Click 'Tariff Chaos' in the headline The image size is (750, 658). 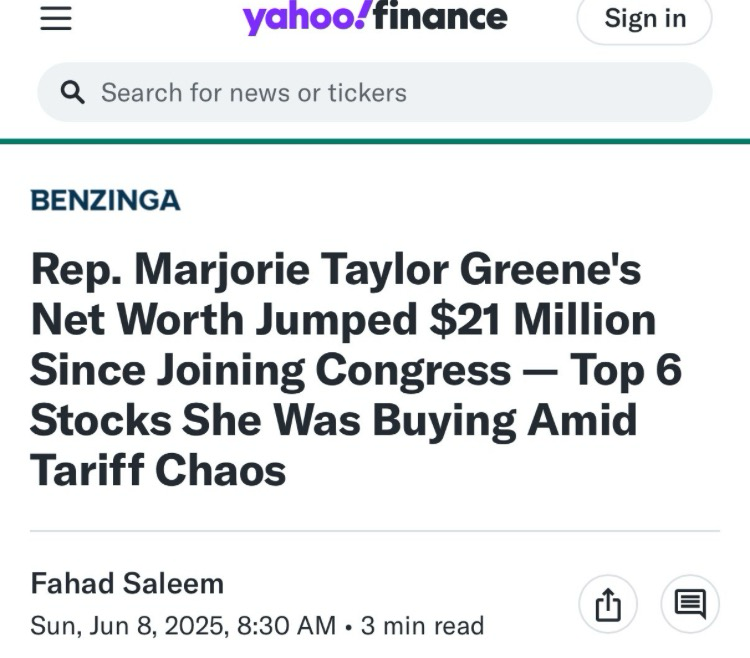[x=158, y=470]
